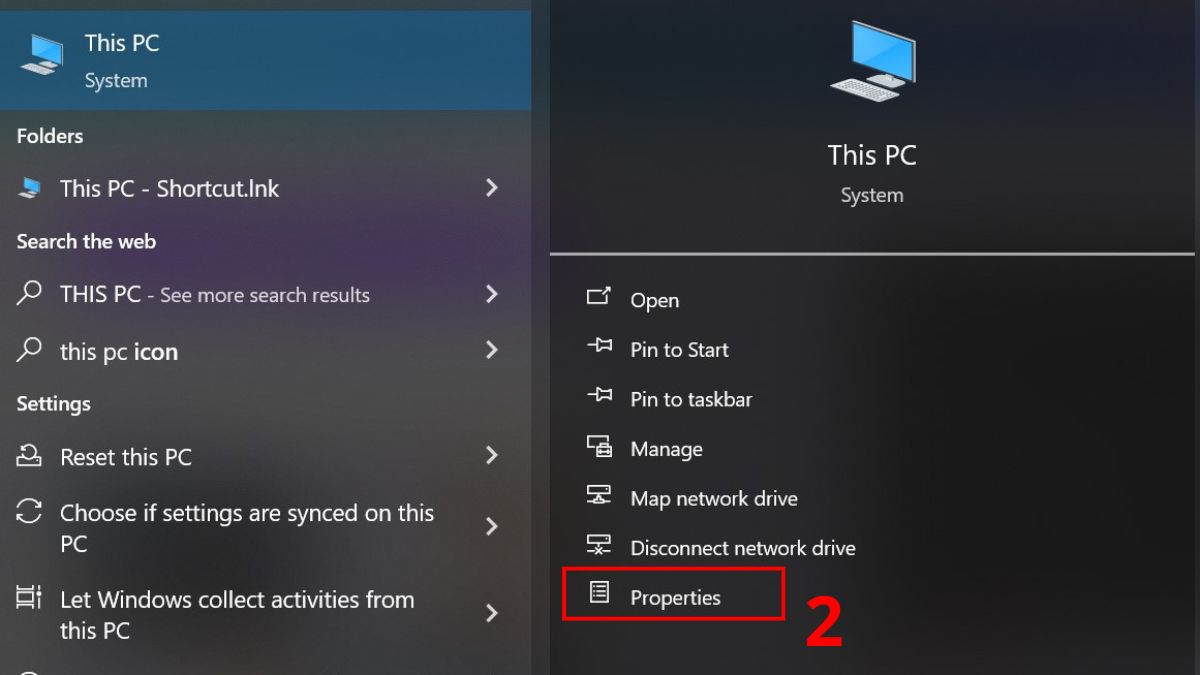Expand the Reset this PC result
1200x675 pixels.
point(492,456)
